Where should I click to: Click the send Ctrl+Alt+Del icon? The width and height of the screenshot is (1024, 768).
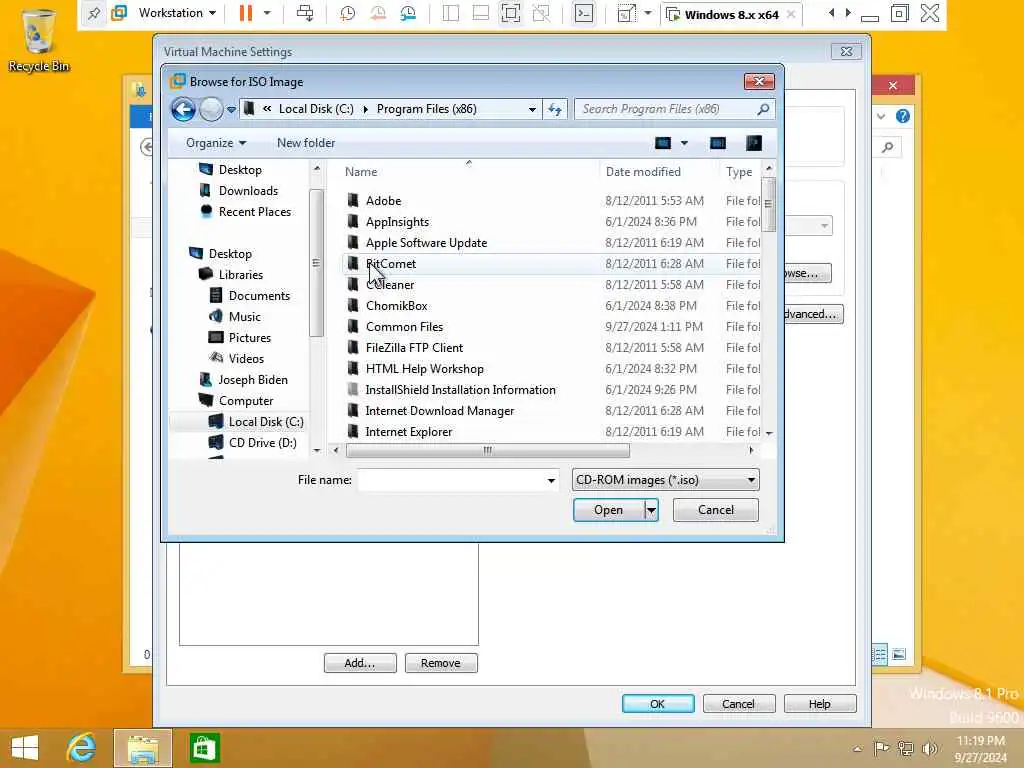[x=304, y=13]
